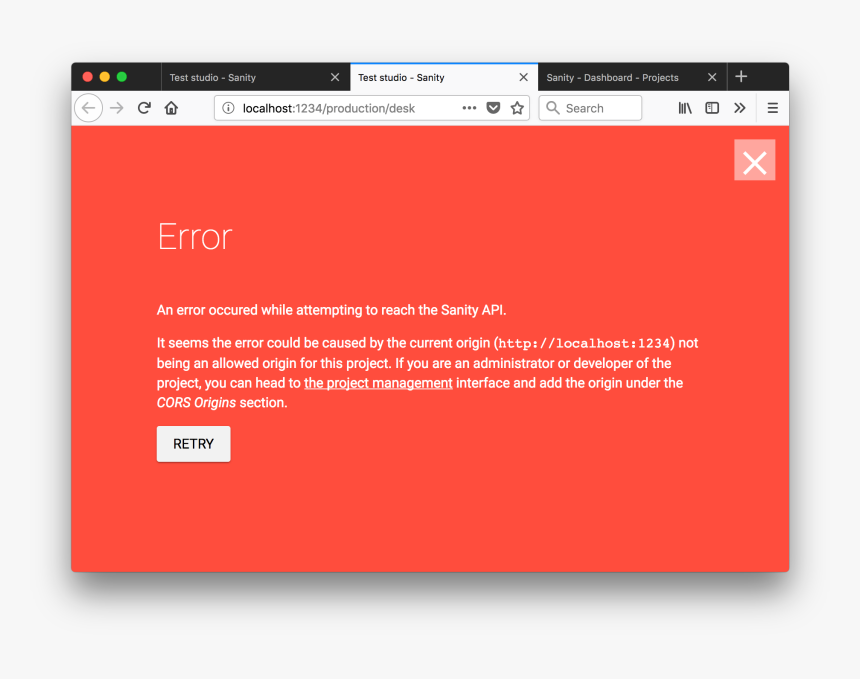Click 'An error occured while attempting' sentence
This screenshot has height=679, width=860.
331,310
